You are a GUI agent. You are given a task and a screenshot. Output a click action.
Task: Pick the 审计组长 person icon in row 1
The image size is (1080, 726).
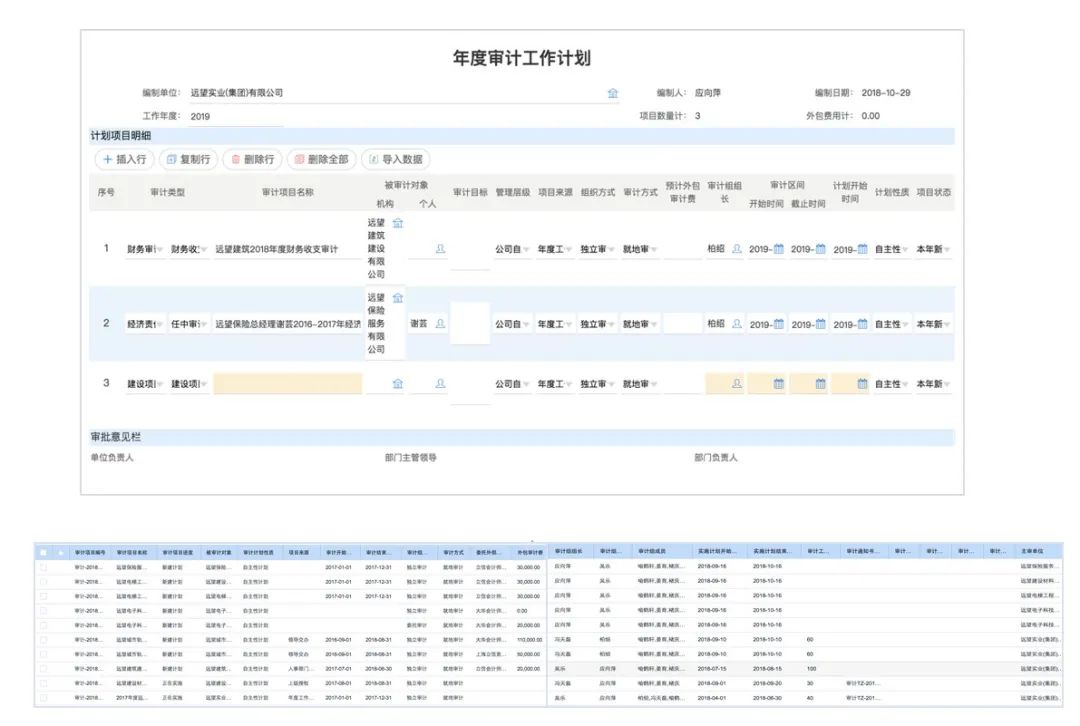coord(736,249)
